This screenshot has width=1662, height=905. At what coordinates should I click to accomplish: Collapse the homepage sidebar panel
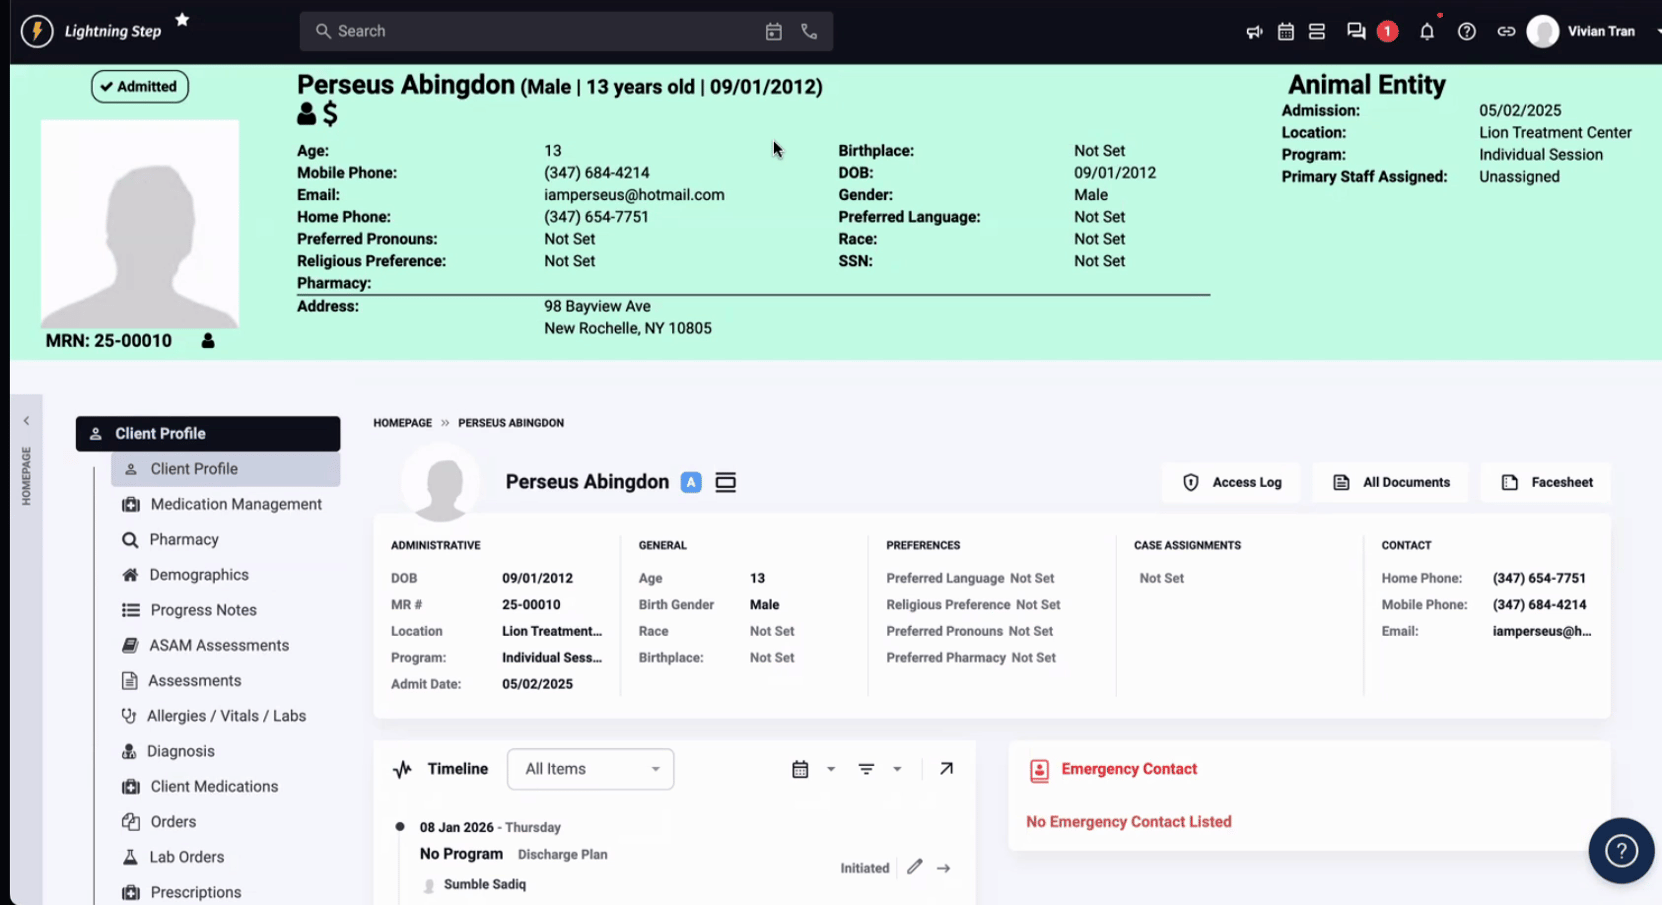tap(27, 421)
